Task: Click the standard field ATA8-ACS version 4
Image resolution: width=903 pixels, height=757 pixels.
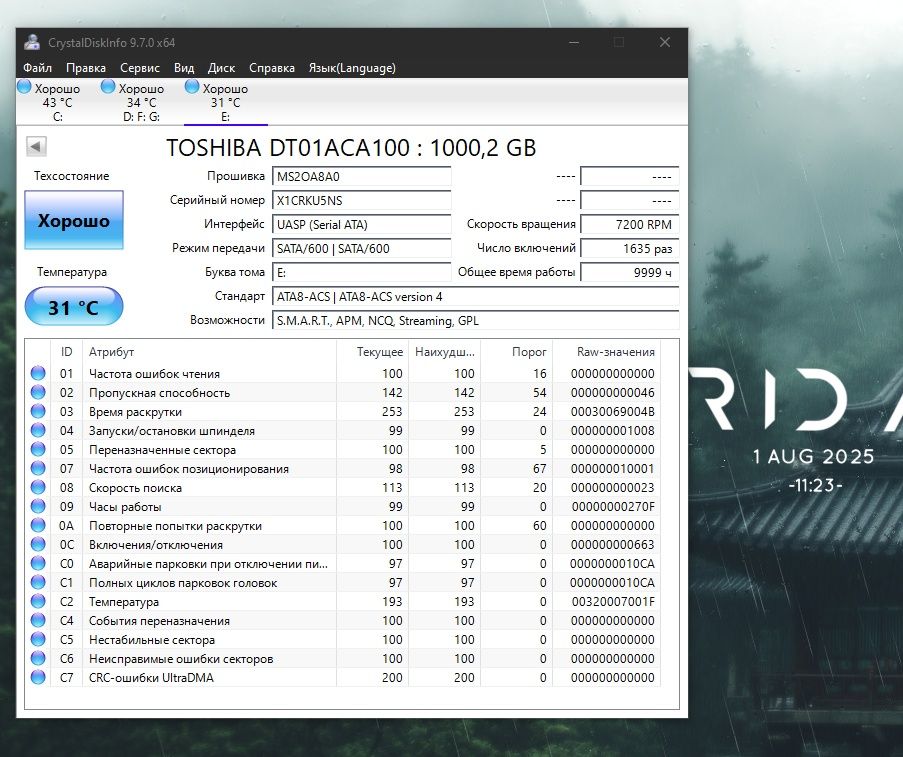Action: click(x=476, y=297)
